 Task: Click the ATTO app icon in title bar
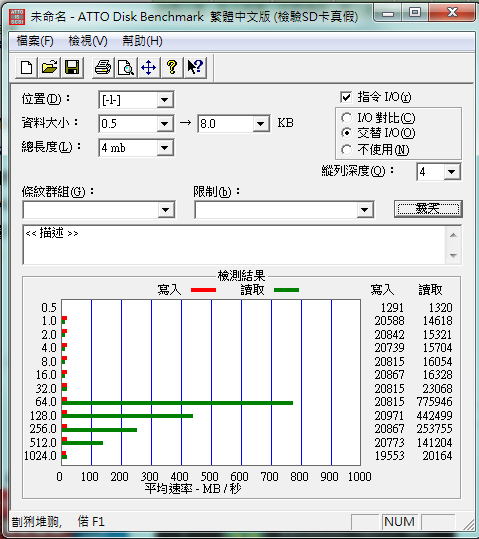(17, 16)
